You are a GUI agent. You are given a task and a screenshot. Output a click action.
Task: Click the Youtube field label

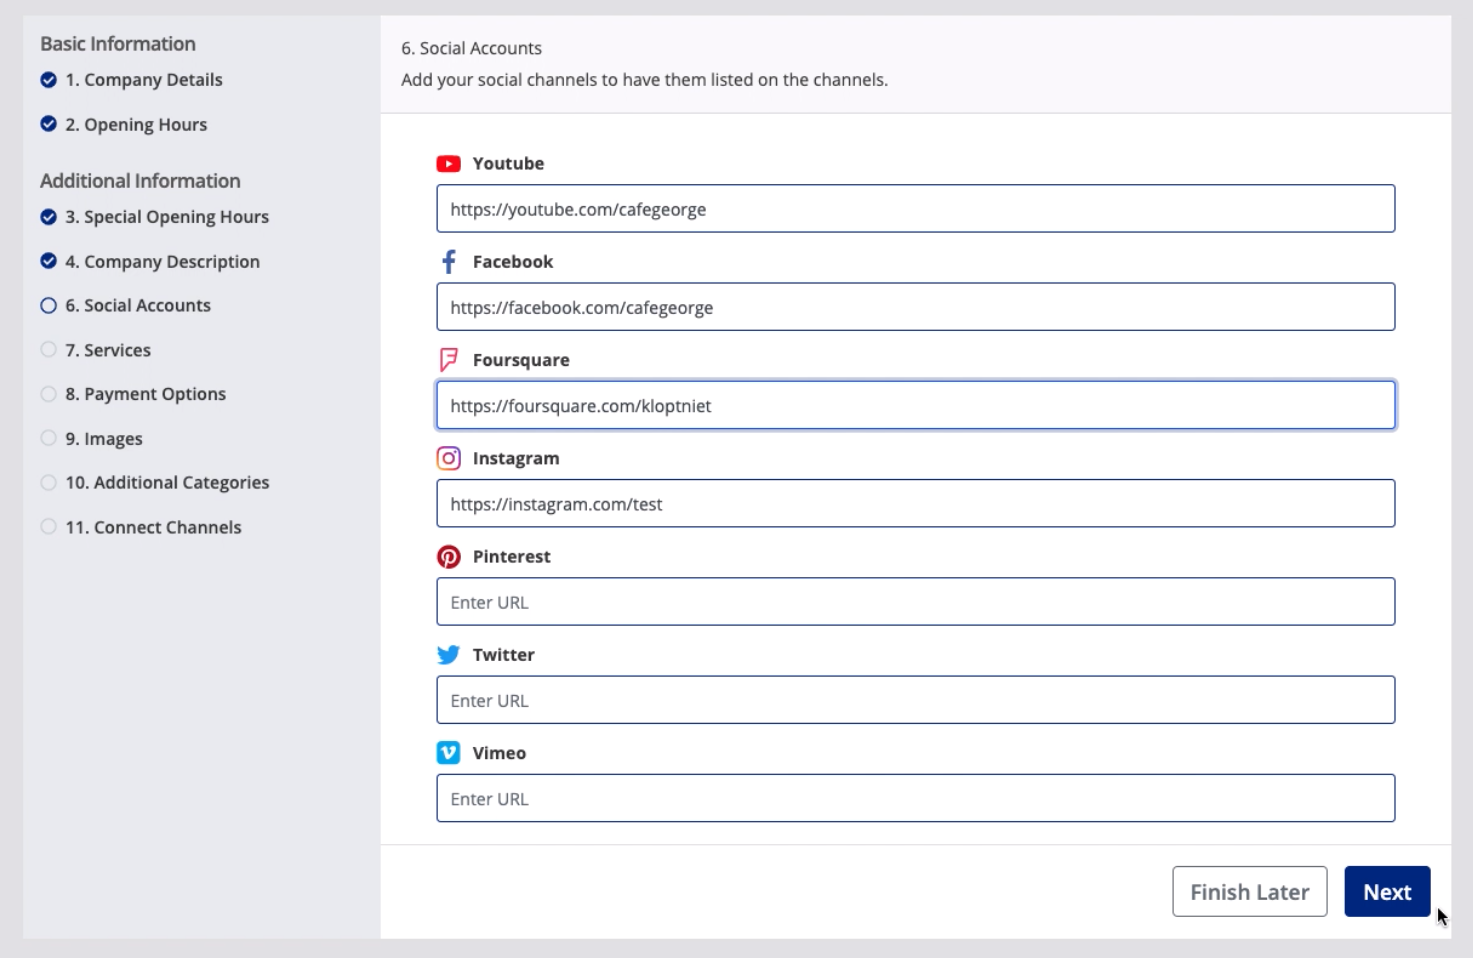click(508, 164)
